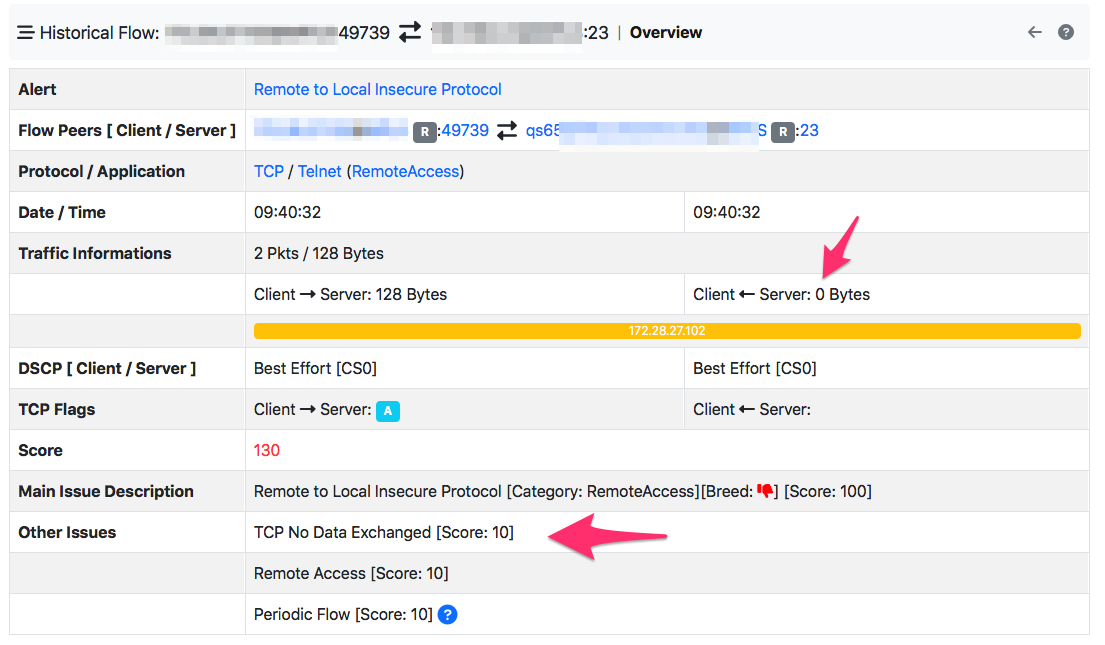The width and height of the screenshot is (1105, 645).
Task: Click the server R badge before :23
Action: (783, 131)
